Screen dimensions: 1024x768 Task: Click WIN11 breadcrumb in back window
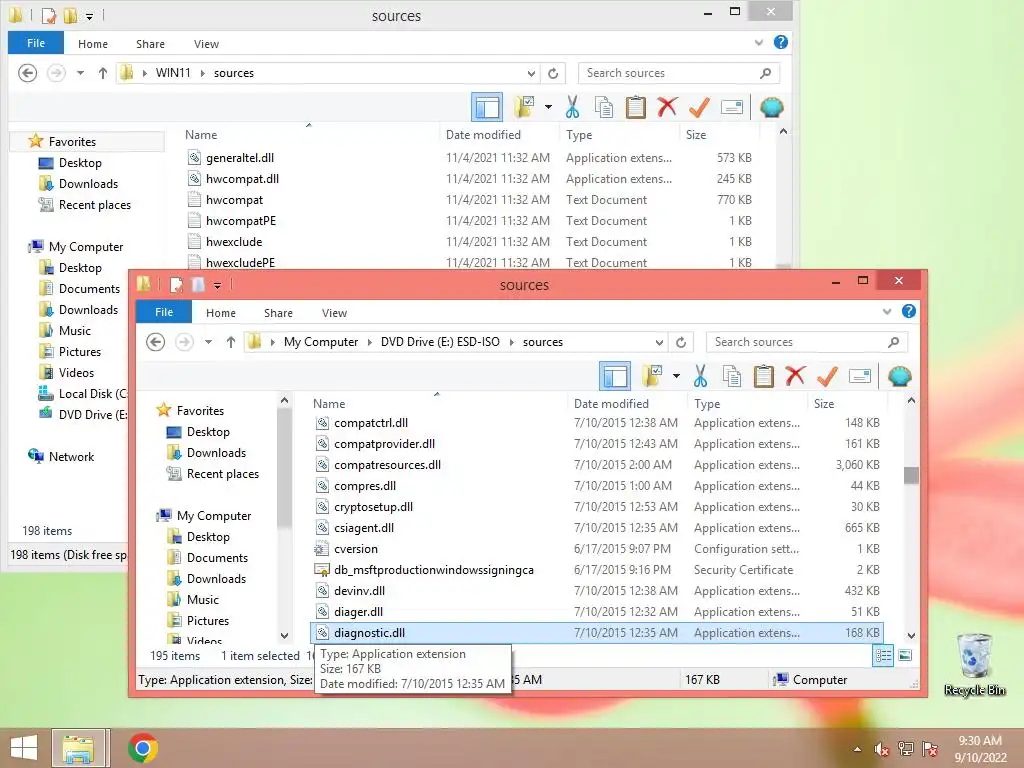coord(173,72)
